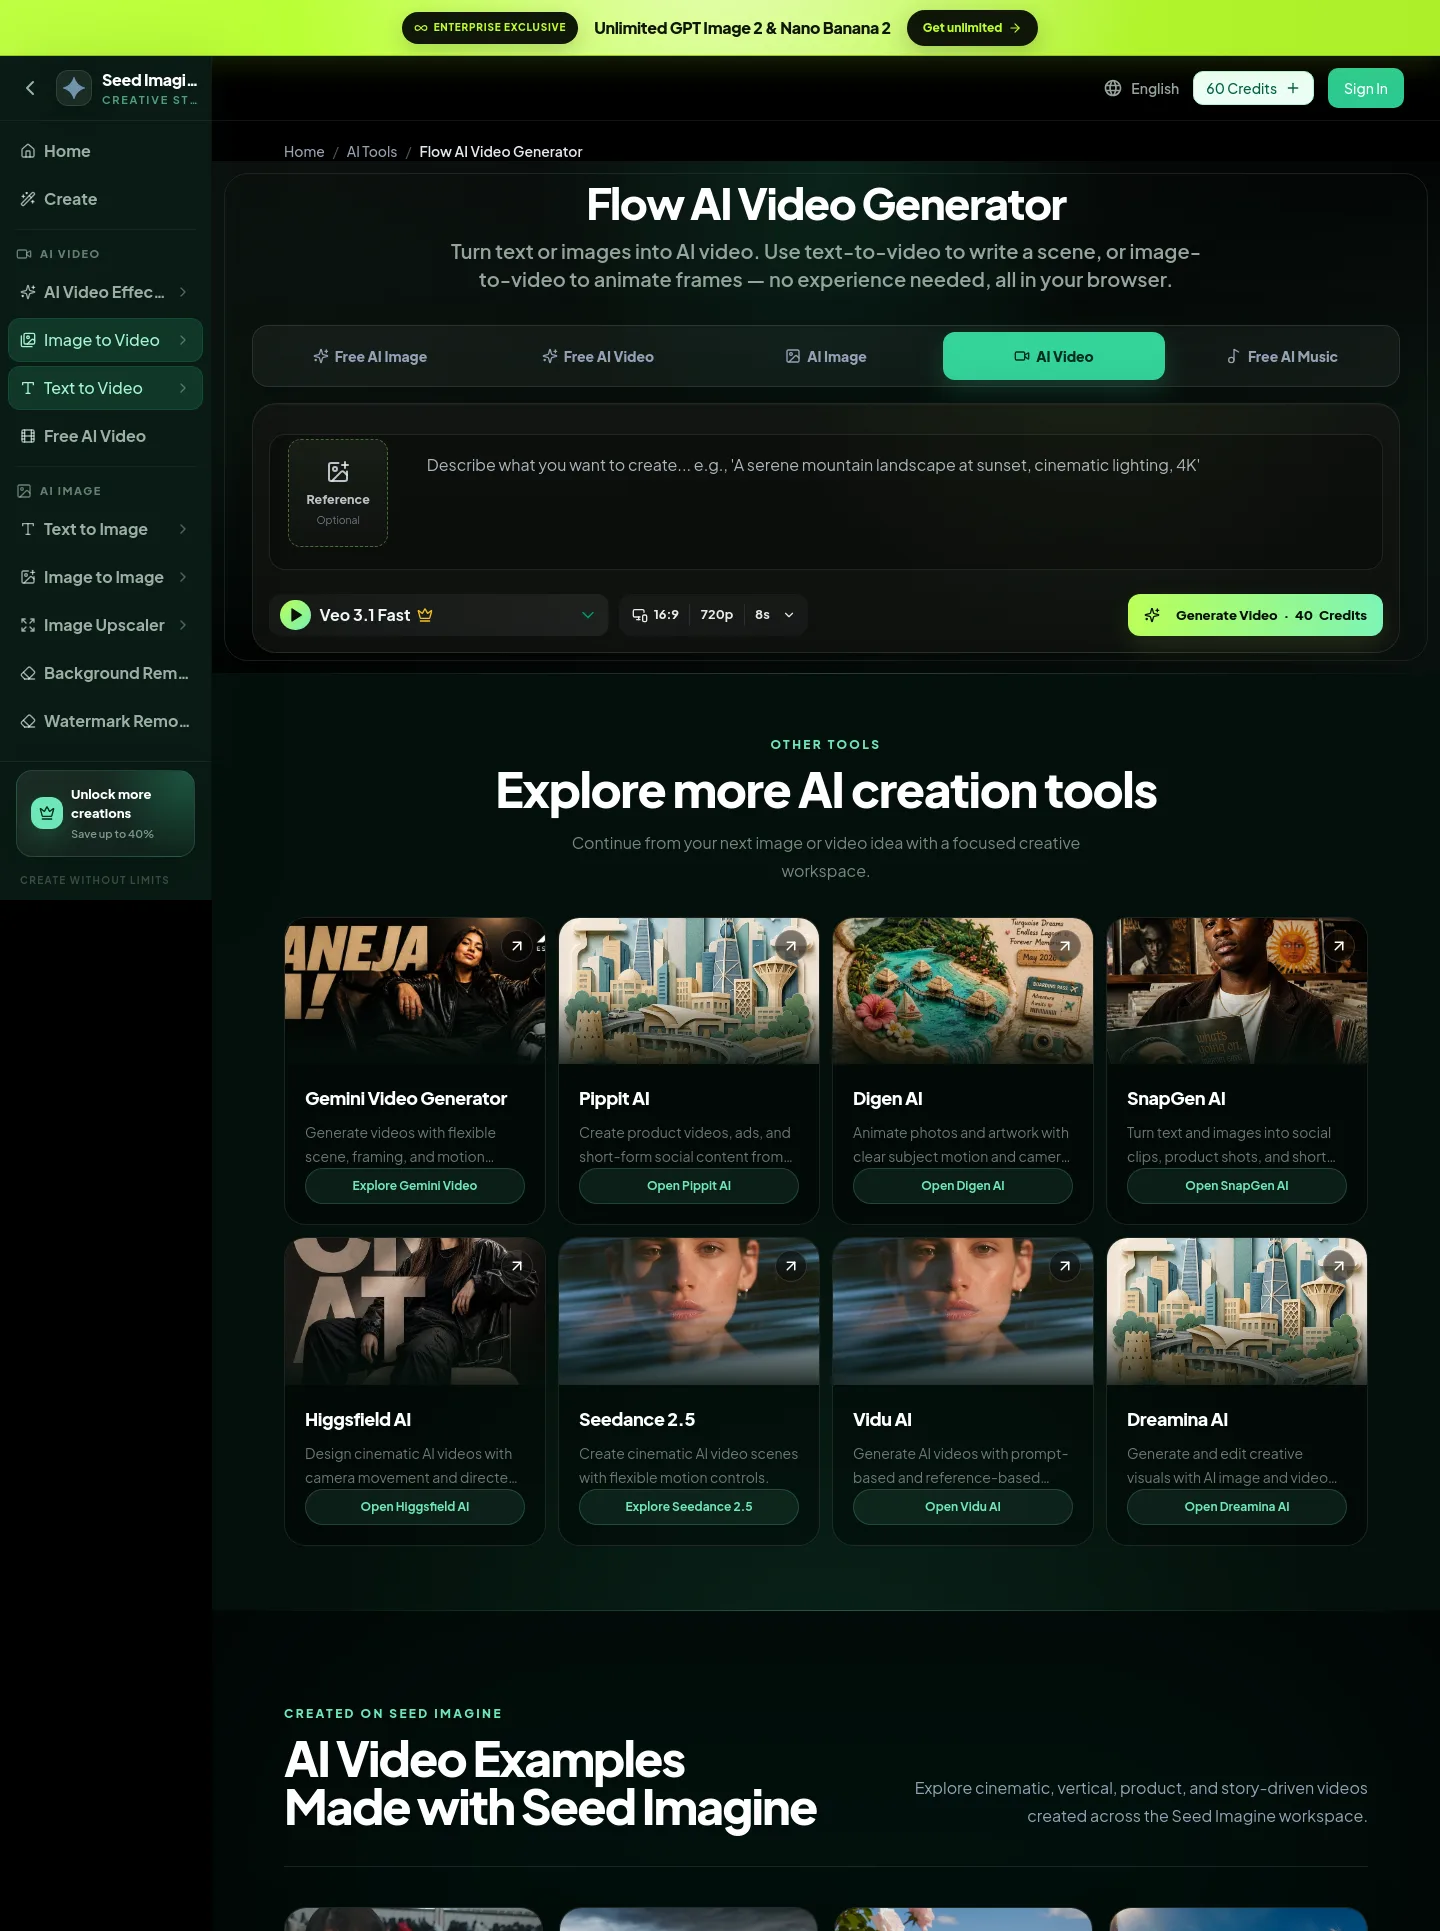Expand Image to Video submenu chevron
Screen dimensions: 1440x1931
point(183,340)
